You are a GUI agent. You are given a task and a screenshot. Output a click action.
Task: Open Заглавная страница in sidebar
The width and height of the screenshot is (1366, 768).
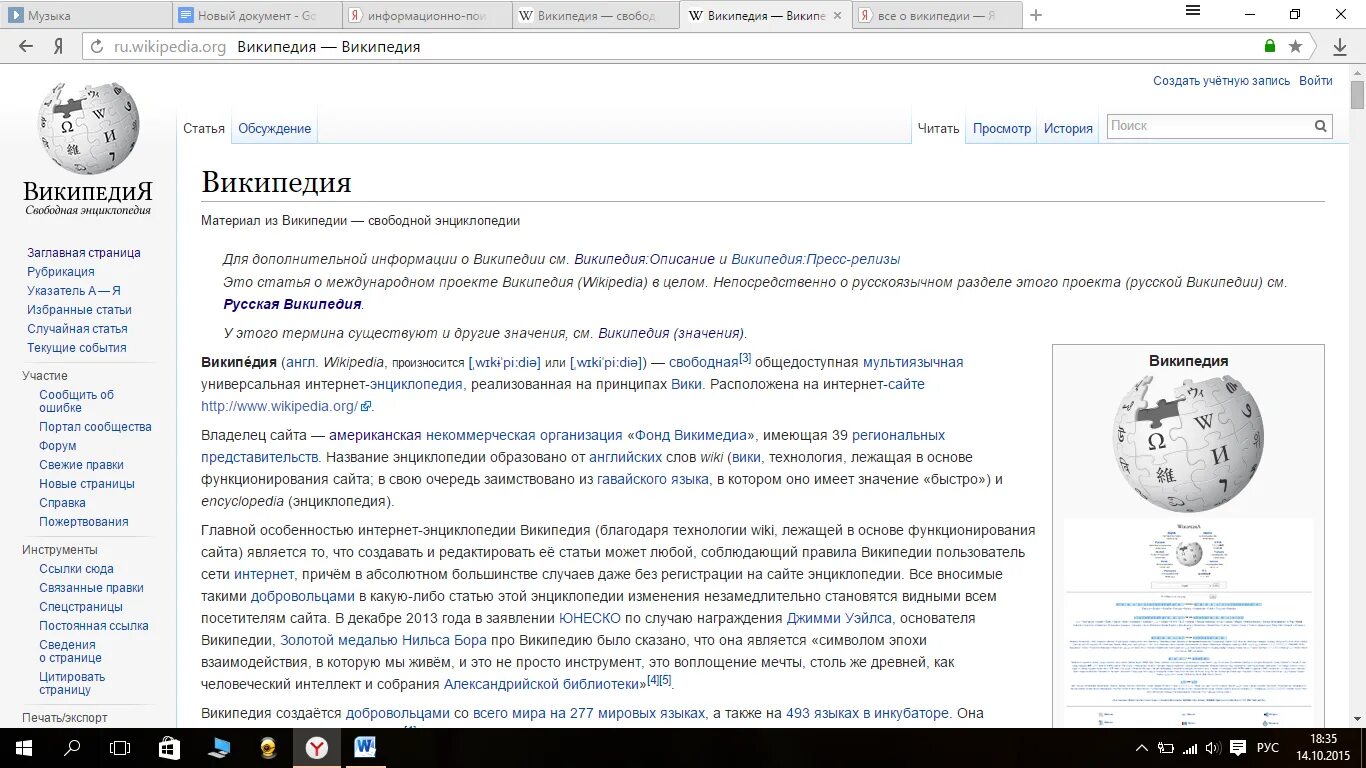click(84, 253)
